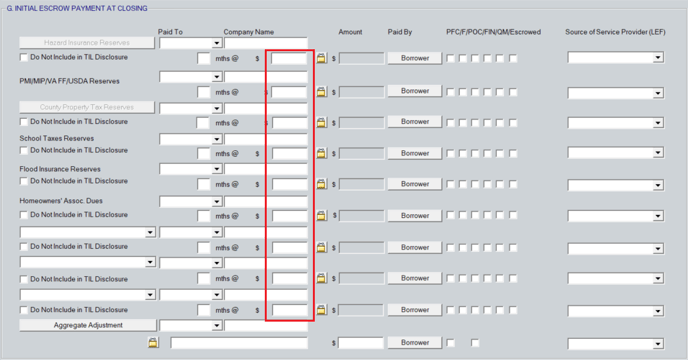The width and height of the screenshot is (688, 360).
Task: Click the Aggregate Adjustment button
Action: (88, 325)
